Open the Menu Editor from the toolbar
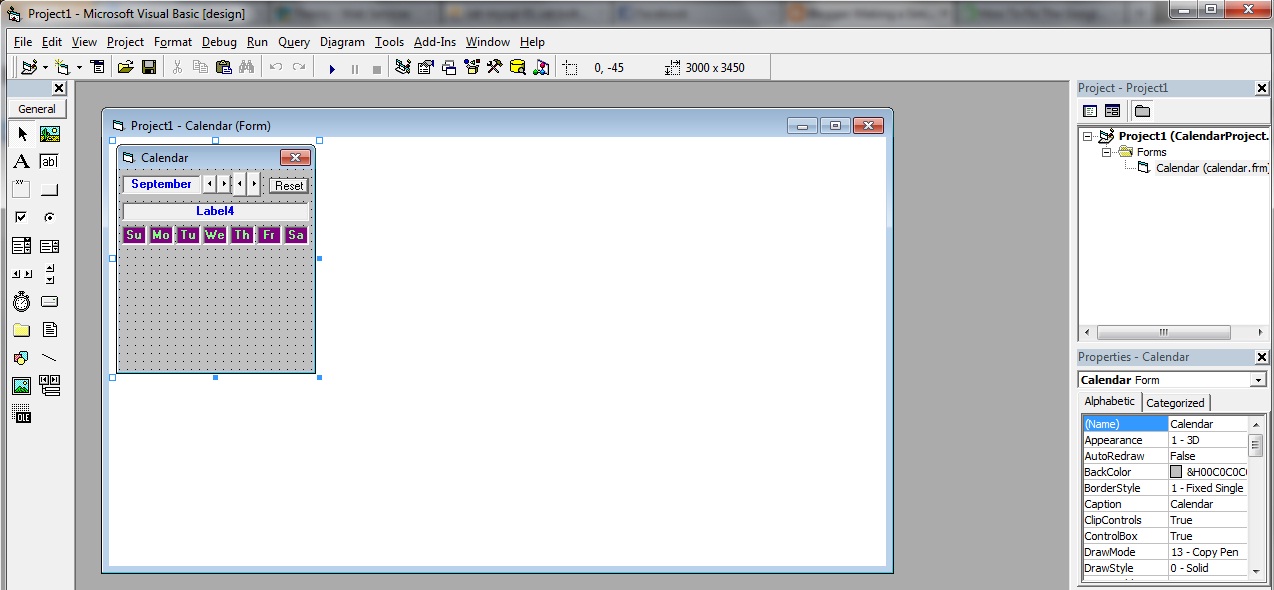The width and height of the screenshot is (1274, 590). pos(96,67)
